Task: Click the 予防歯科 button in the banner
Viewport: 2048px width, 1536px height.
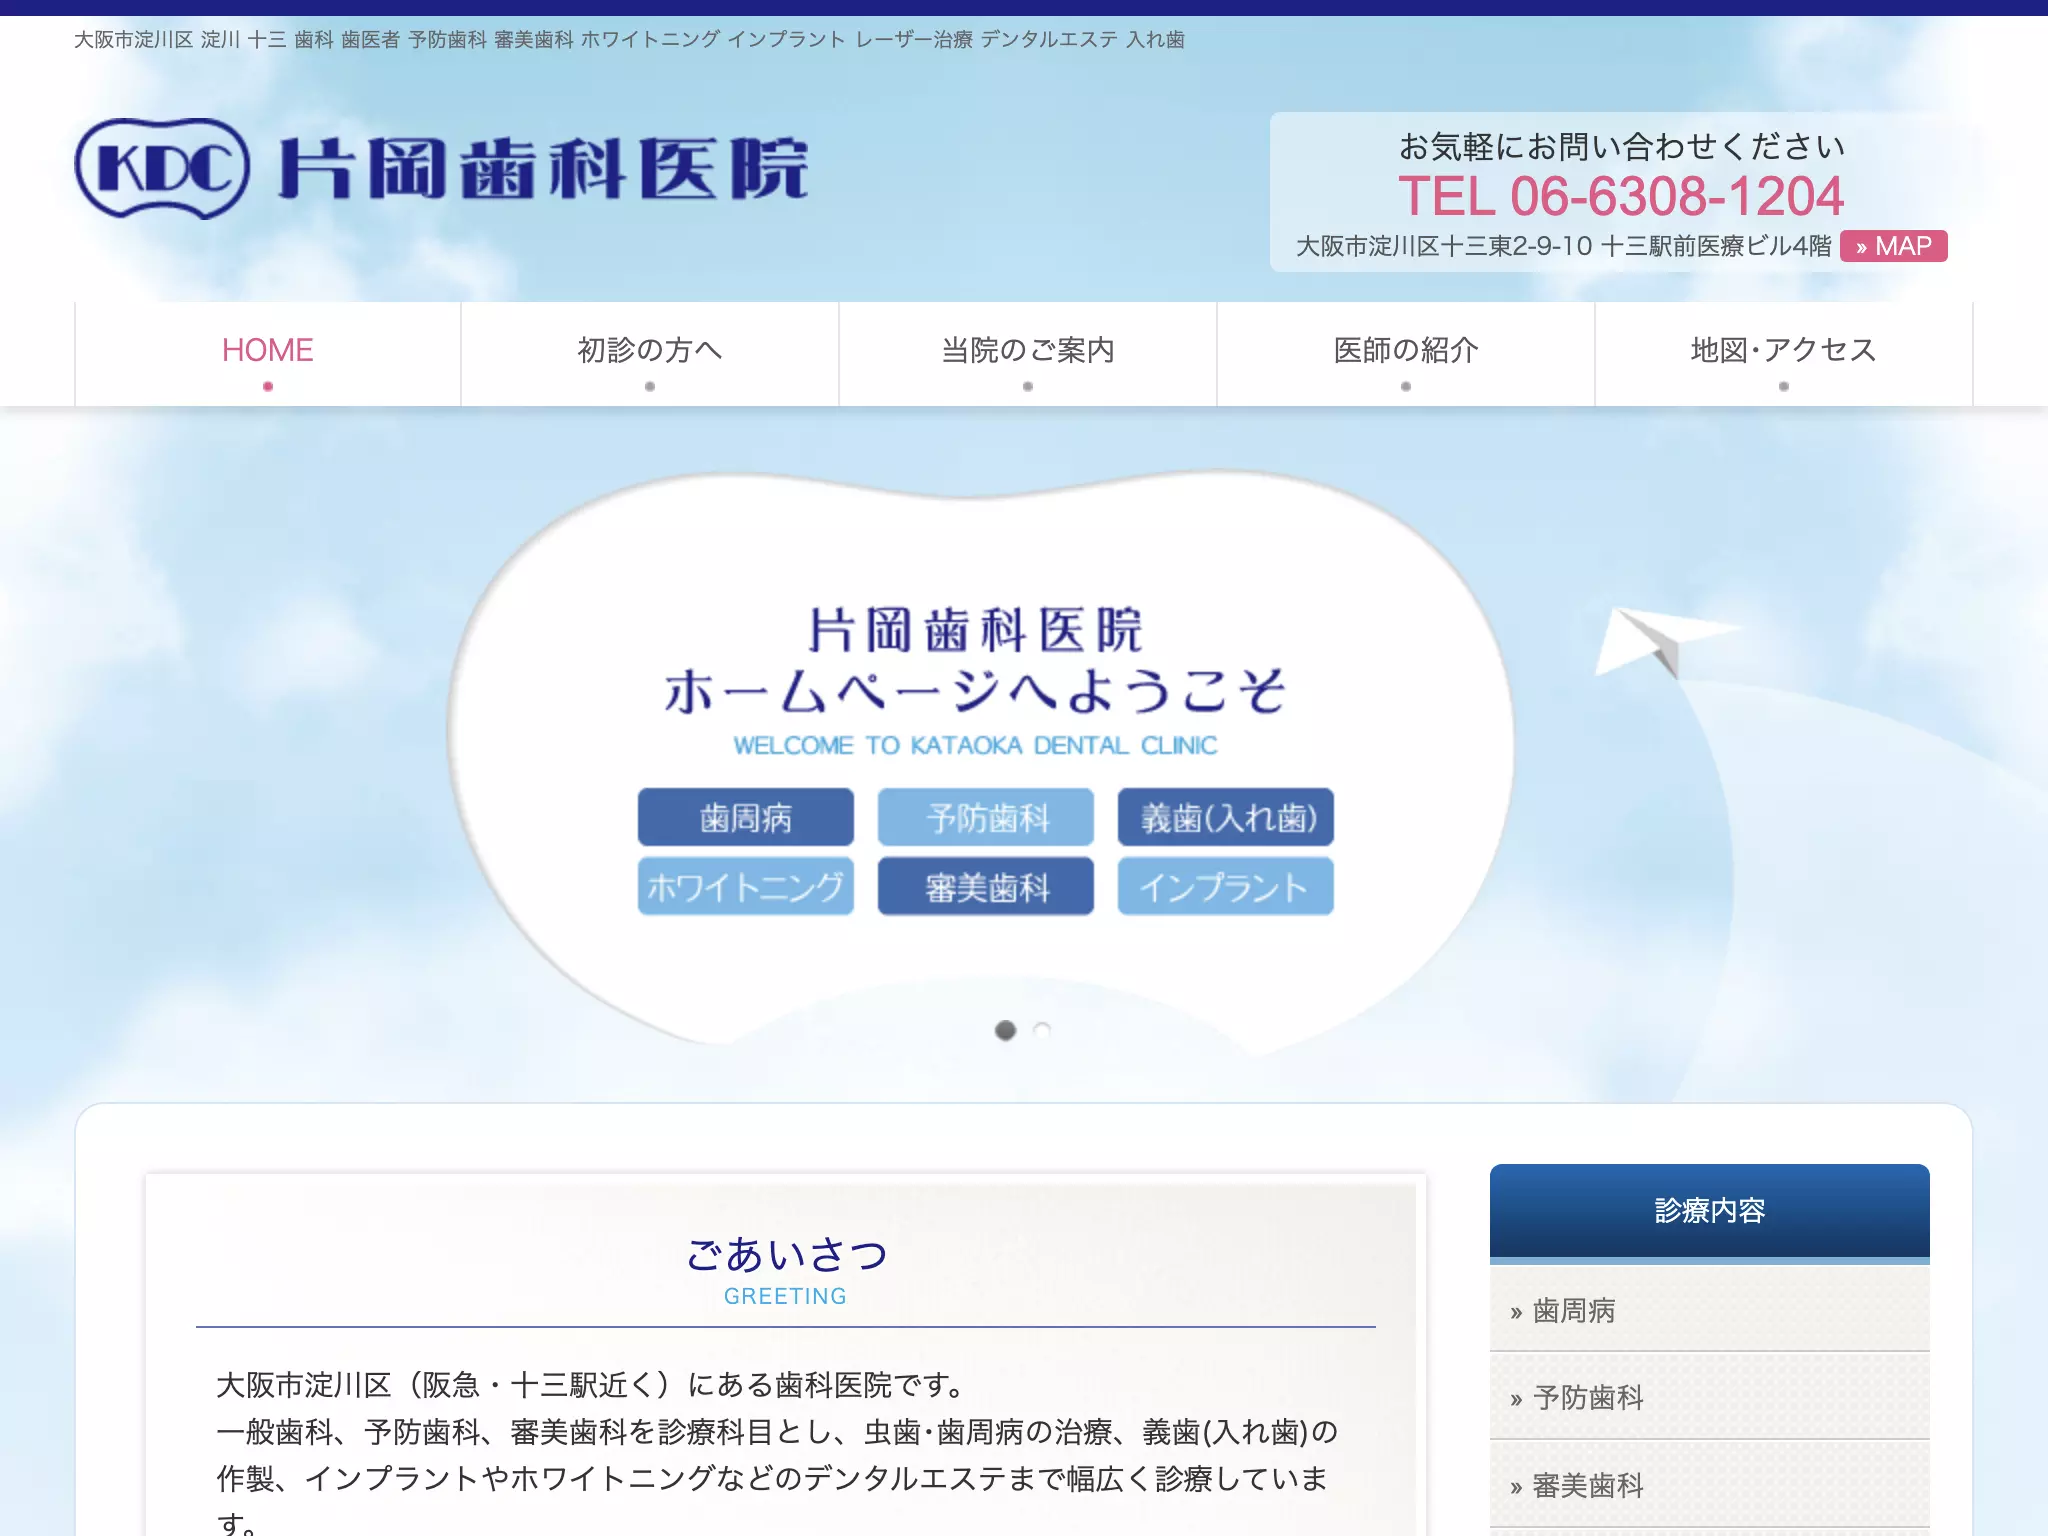Action: click(x=986, y=817)
